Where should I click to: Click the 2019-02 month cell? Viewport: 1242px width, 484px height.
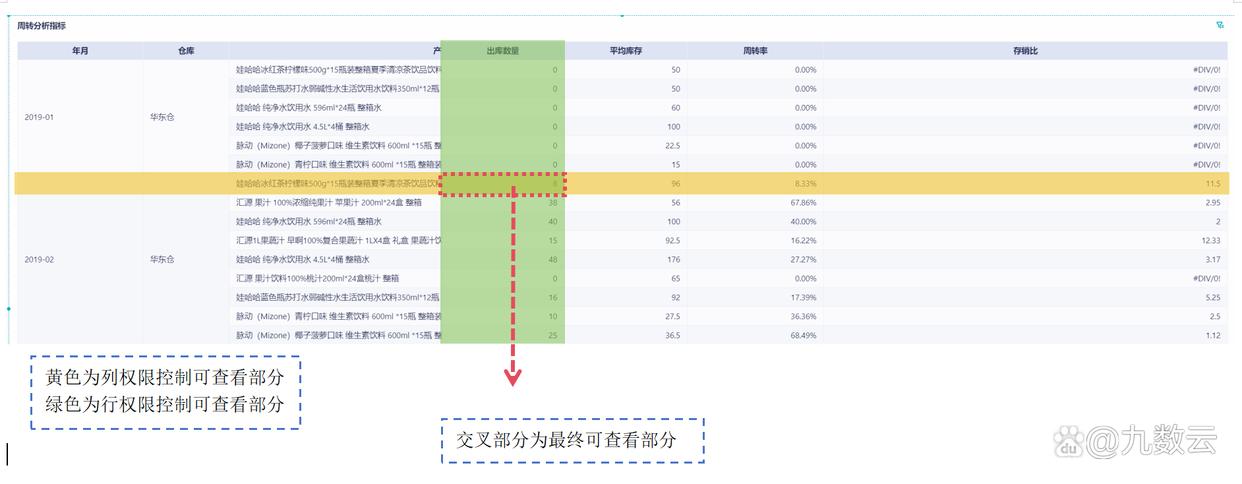39,259
